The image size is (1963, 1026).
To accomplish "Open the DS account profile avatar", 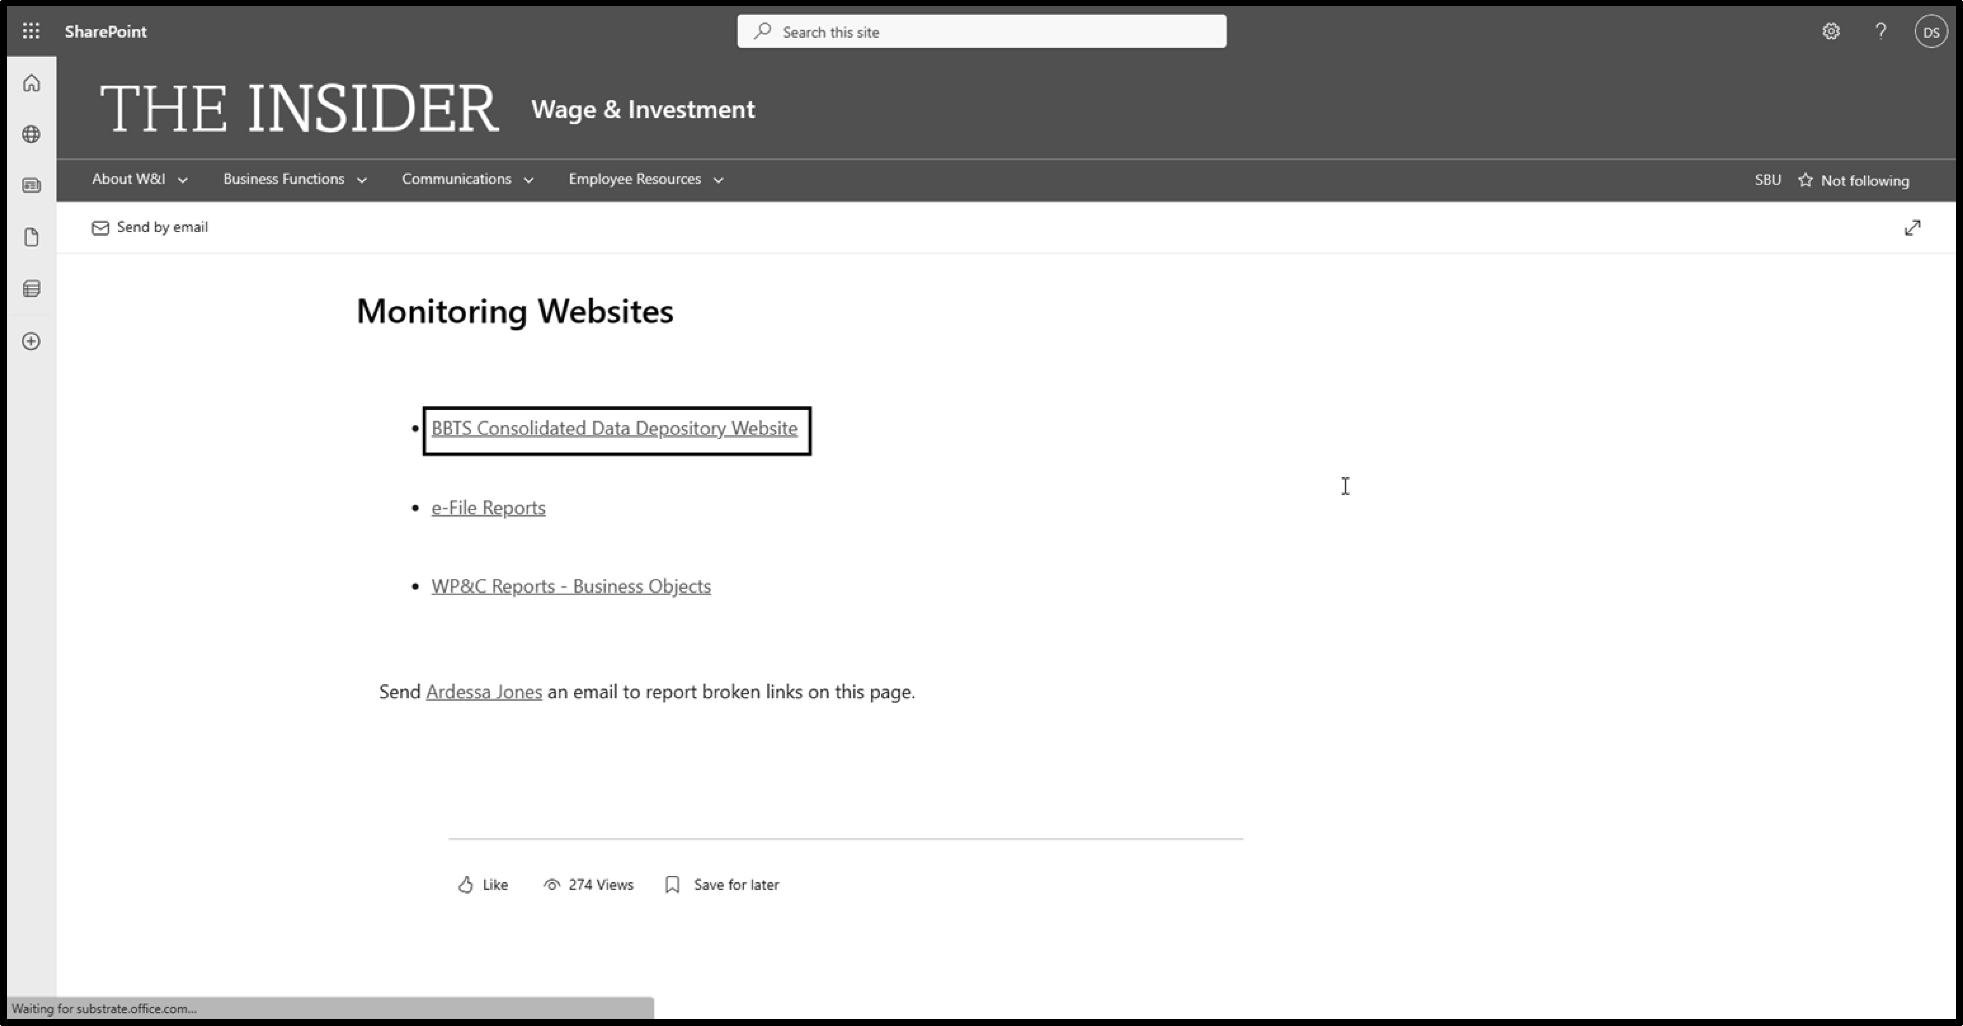I will 1931,32.
